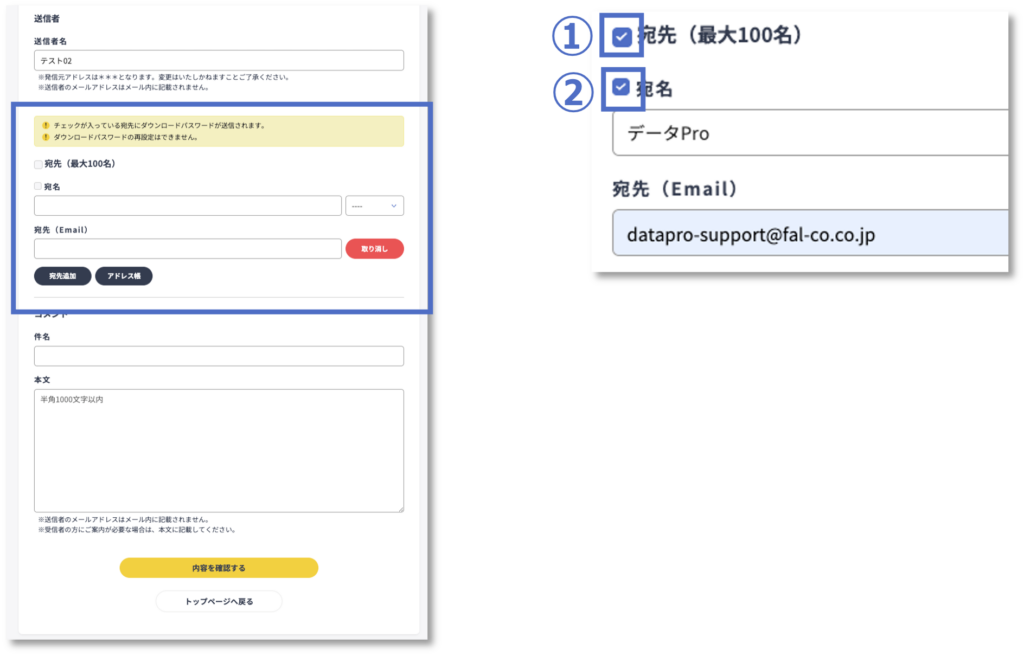Click the second warning icon in yellow notice
The height and width of the screenshot is (656, 1024).
coord(46,137)
